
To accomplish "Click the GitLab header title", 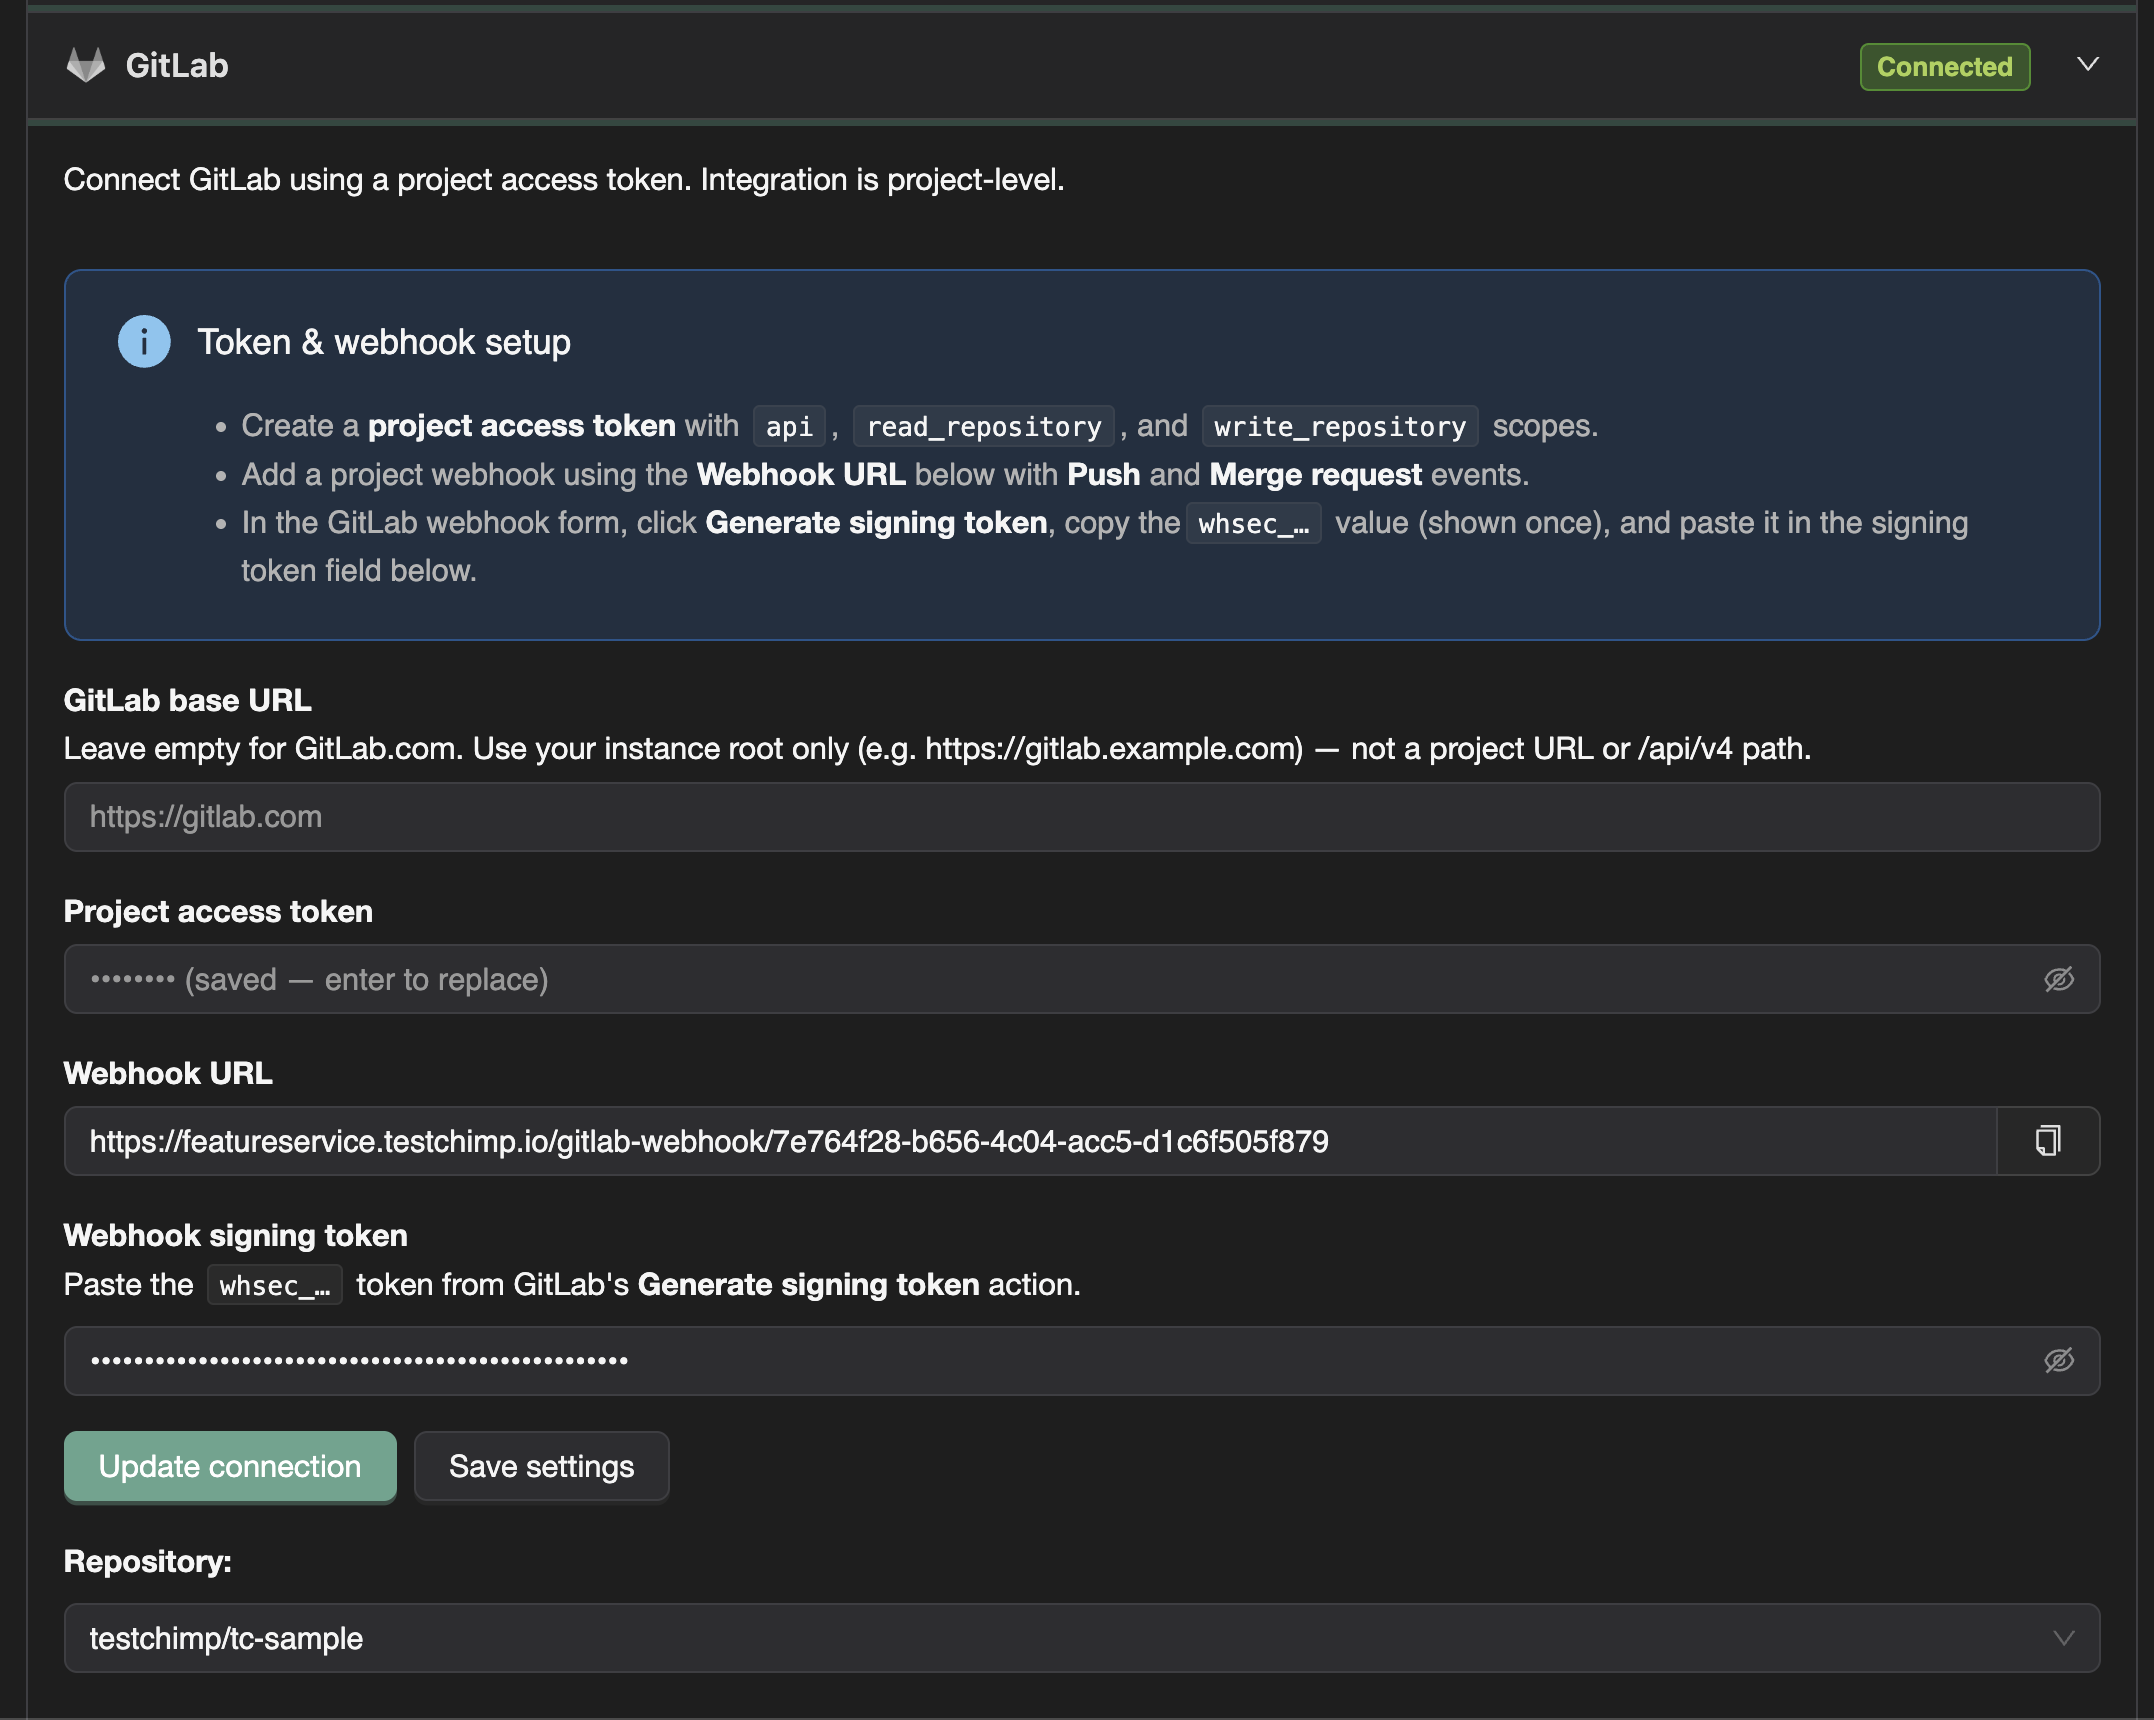I will pyautogui.click(x=177, y=66).
